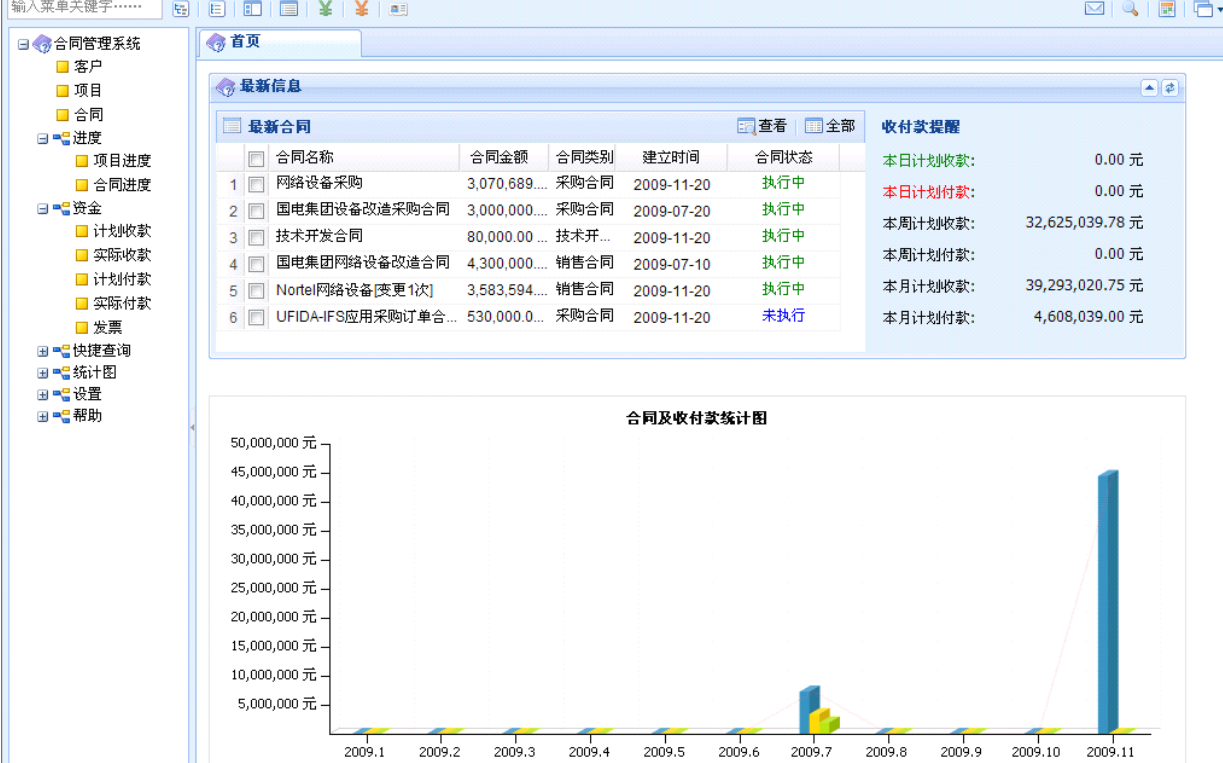The width and height of the screenshot is (1223, 763).
Task: Click the 80,000.00 amount cell
Action: pos(505,237)
